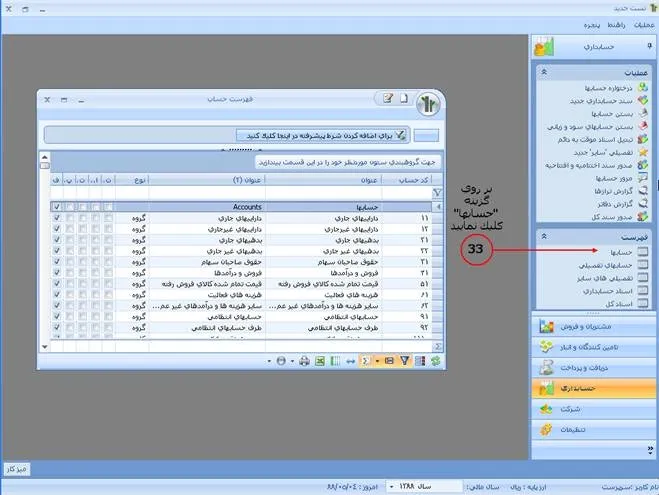Expand sidebar overflow chevron at bottom

(x=651, y=450)
